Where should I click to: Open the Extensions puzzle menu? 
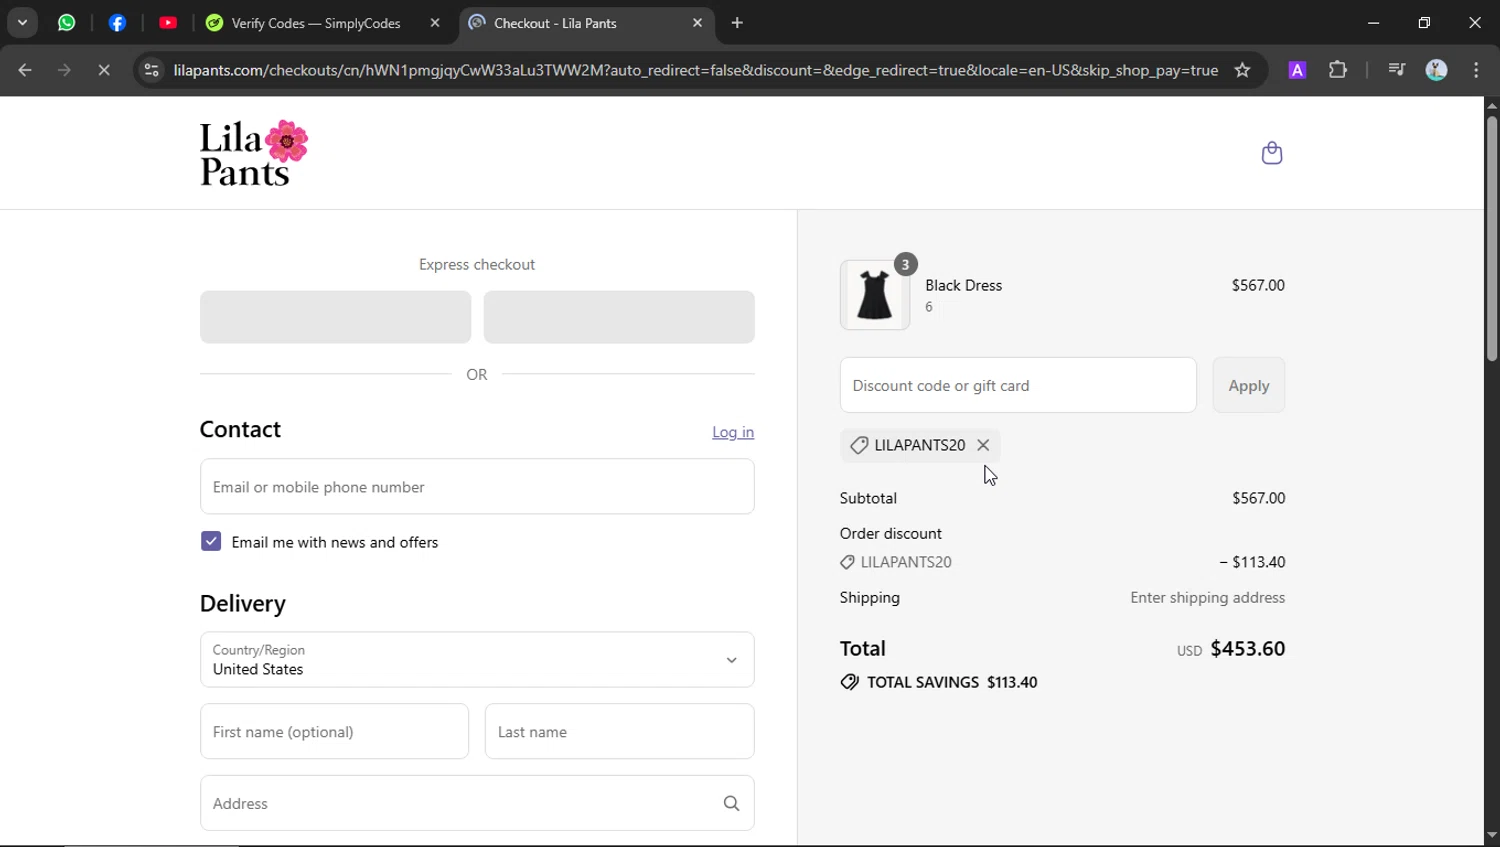[x=1338, y=70]
